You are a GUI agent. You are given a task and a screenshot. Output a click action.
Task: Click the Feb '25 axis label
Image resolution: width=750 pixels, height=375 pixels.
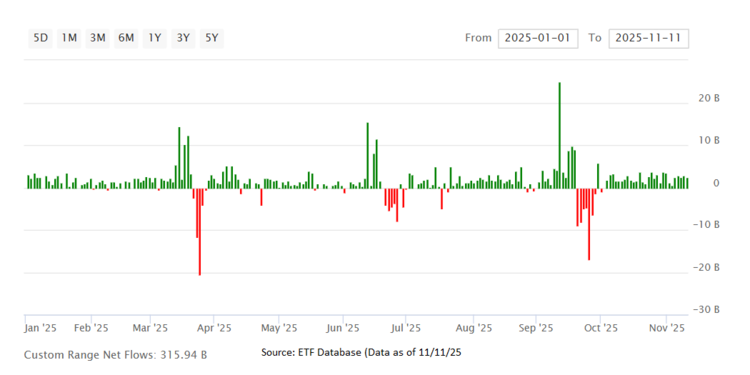92,328
